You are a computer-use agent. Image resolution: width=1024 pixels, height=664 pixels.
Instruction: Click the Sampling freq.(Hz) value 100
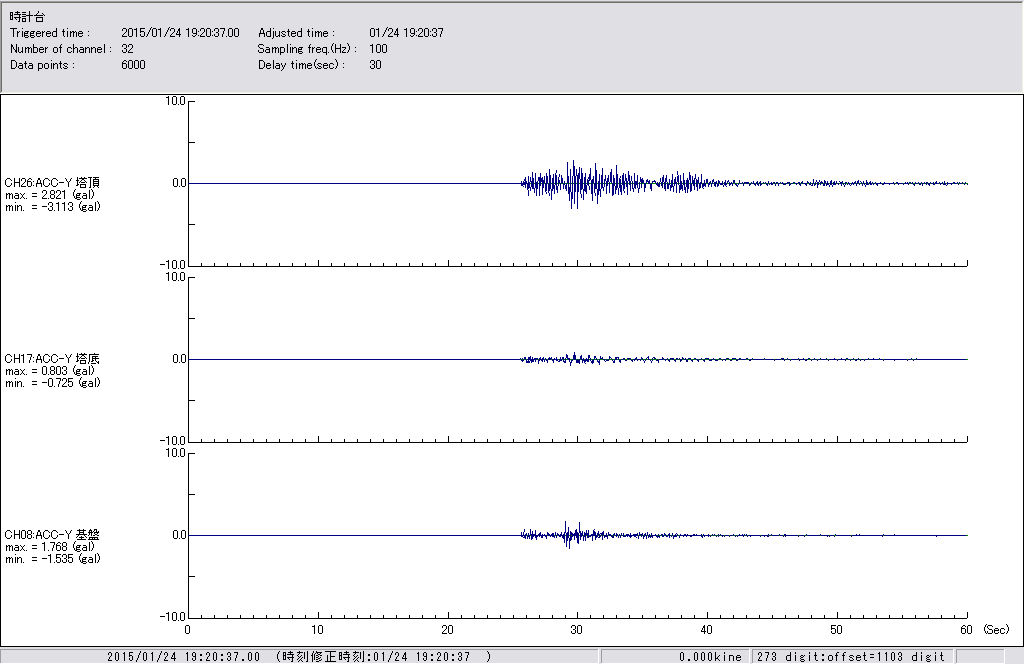pos(378,49)
